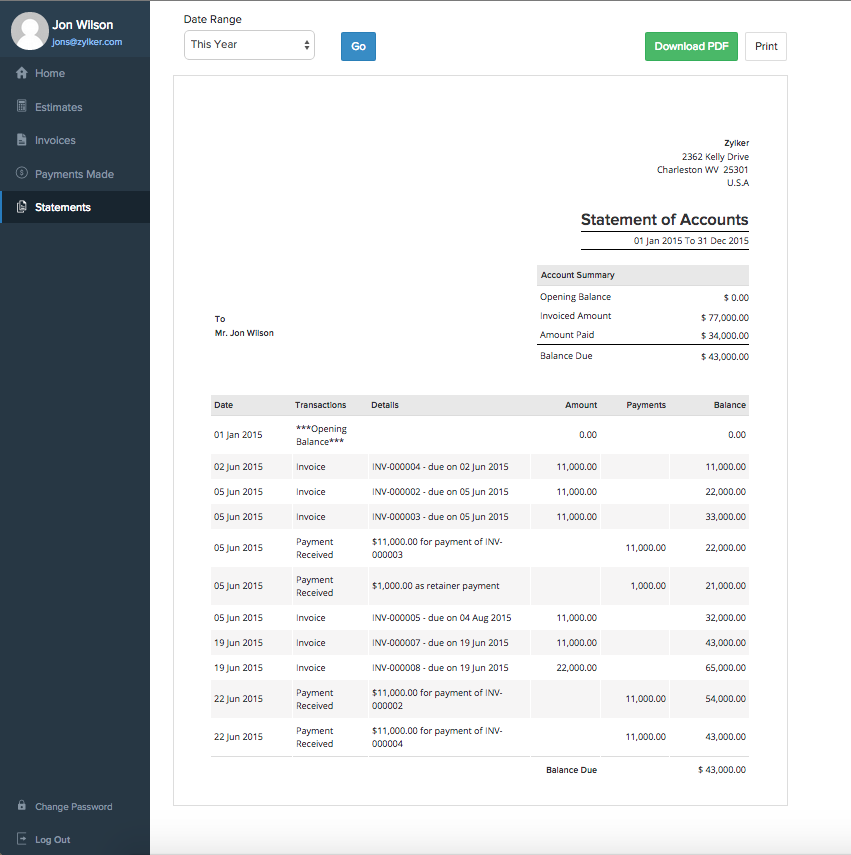851x855 pixels.
Task: Click the Jon Wilson user name
Action: (83, 25)
